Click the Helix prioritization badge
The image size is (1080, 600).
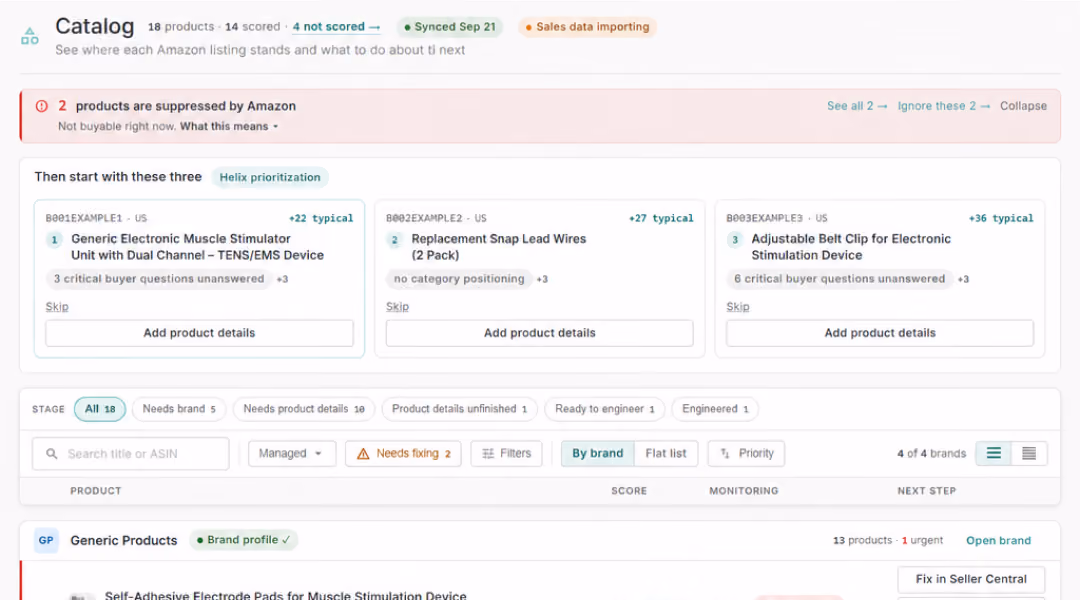click(270, 177)
